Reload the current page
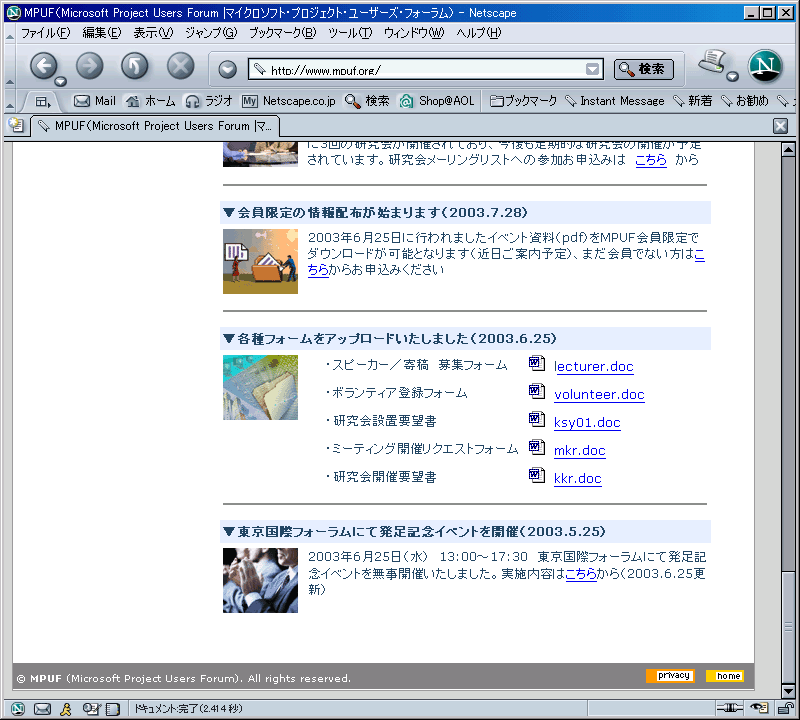The width and height of the screenshot is (800, 720). 135,66
